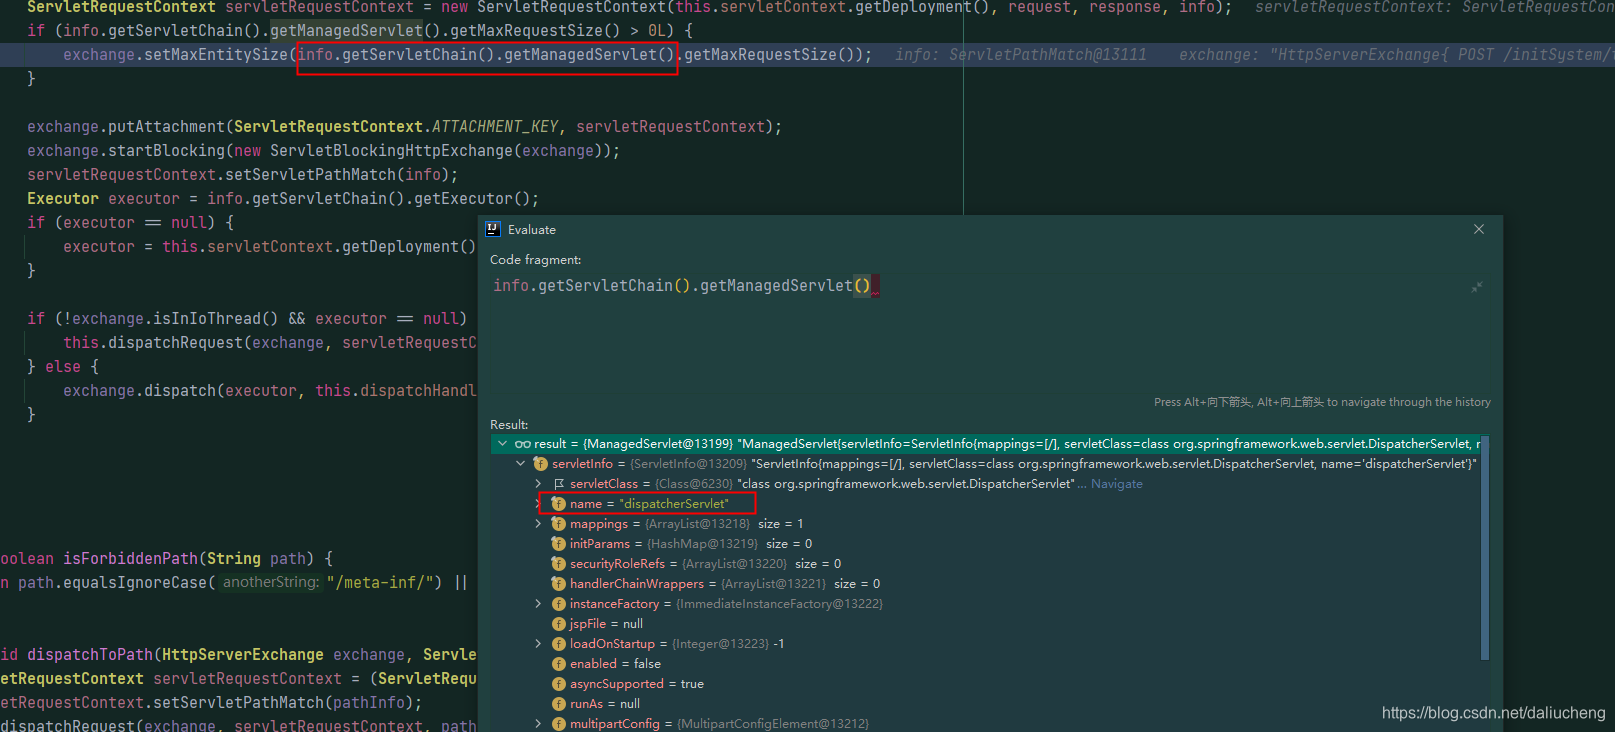Screen dimensions: 1615x732
Task: Collapse the result ManagedServlet root node
Action: (502, 443)
